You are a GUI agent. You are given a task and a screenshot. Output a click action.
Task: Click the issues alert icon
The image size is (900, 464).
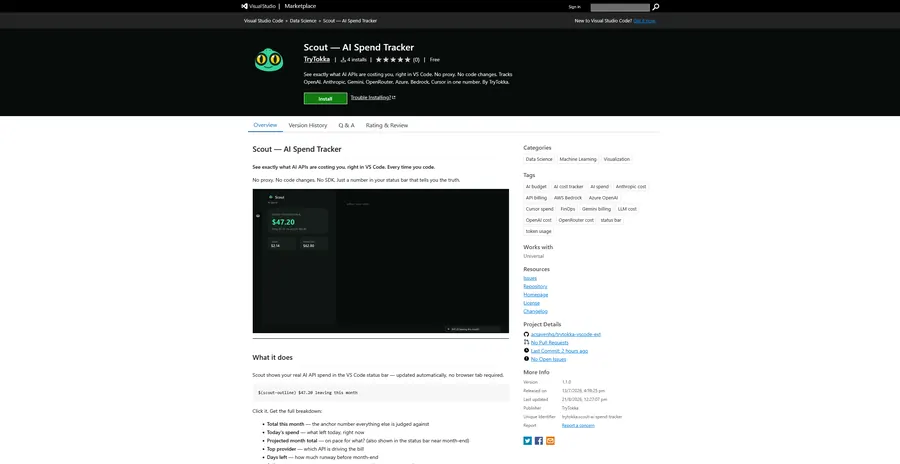526,359
